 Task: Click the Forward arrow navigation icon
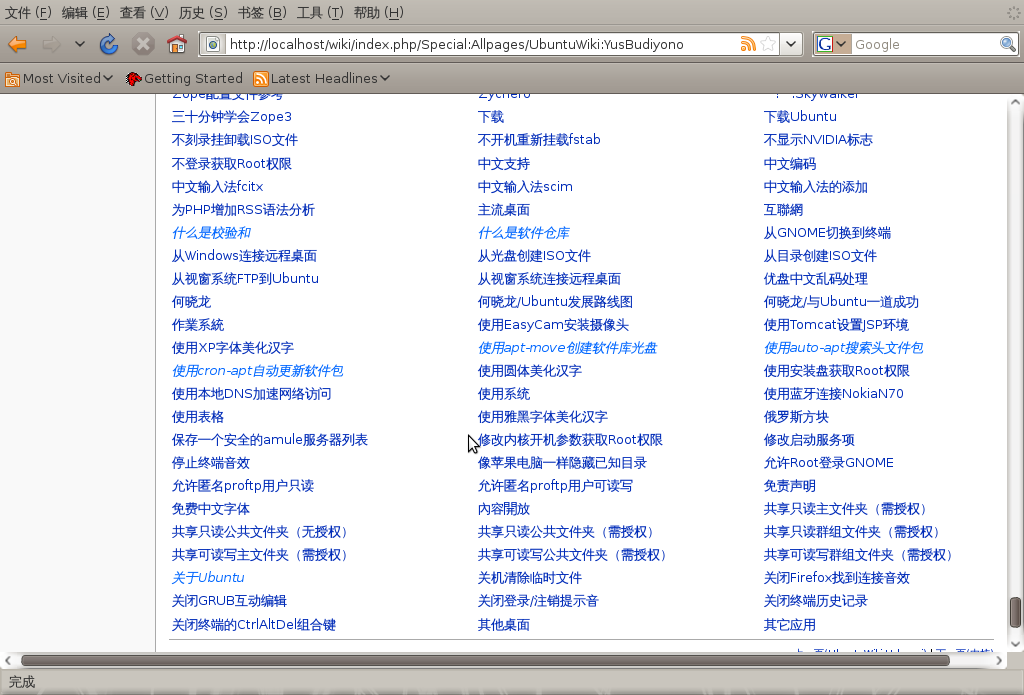pos(51,44)
